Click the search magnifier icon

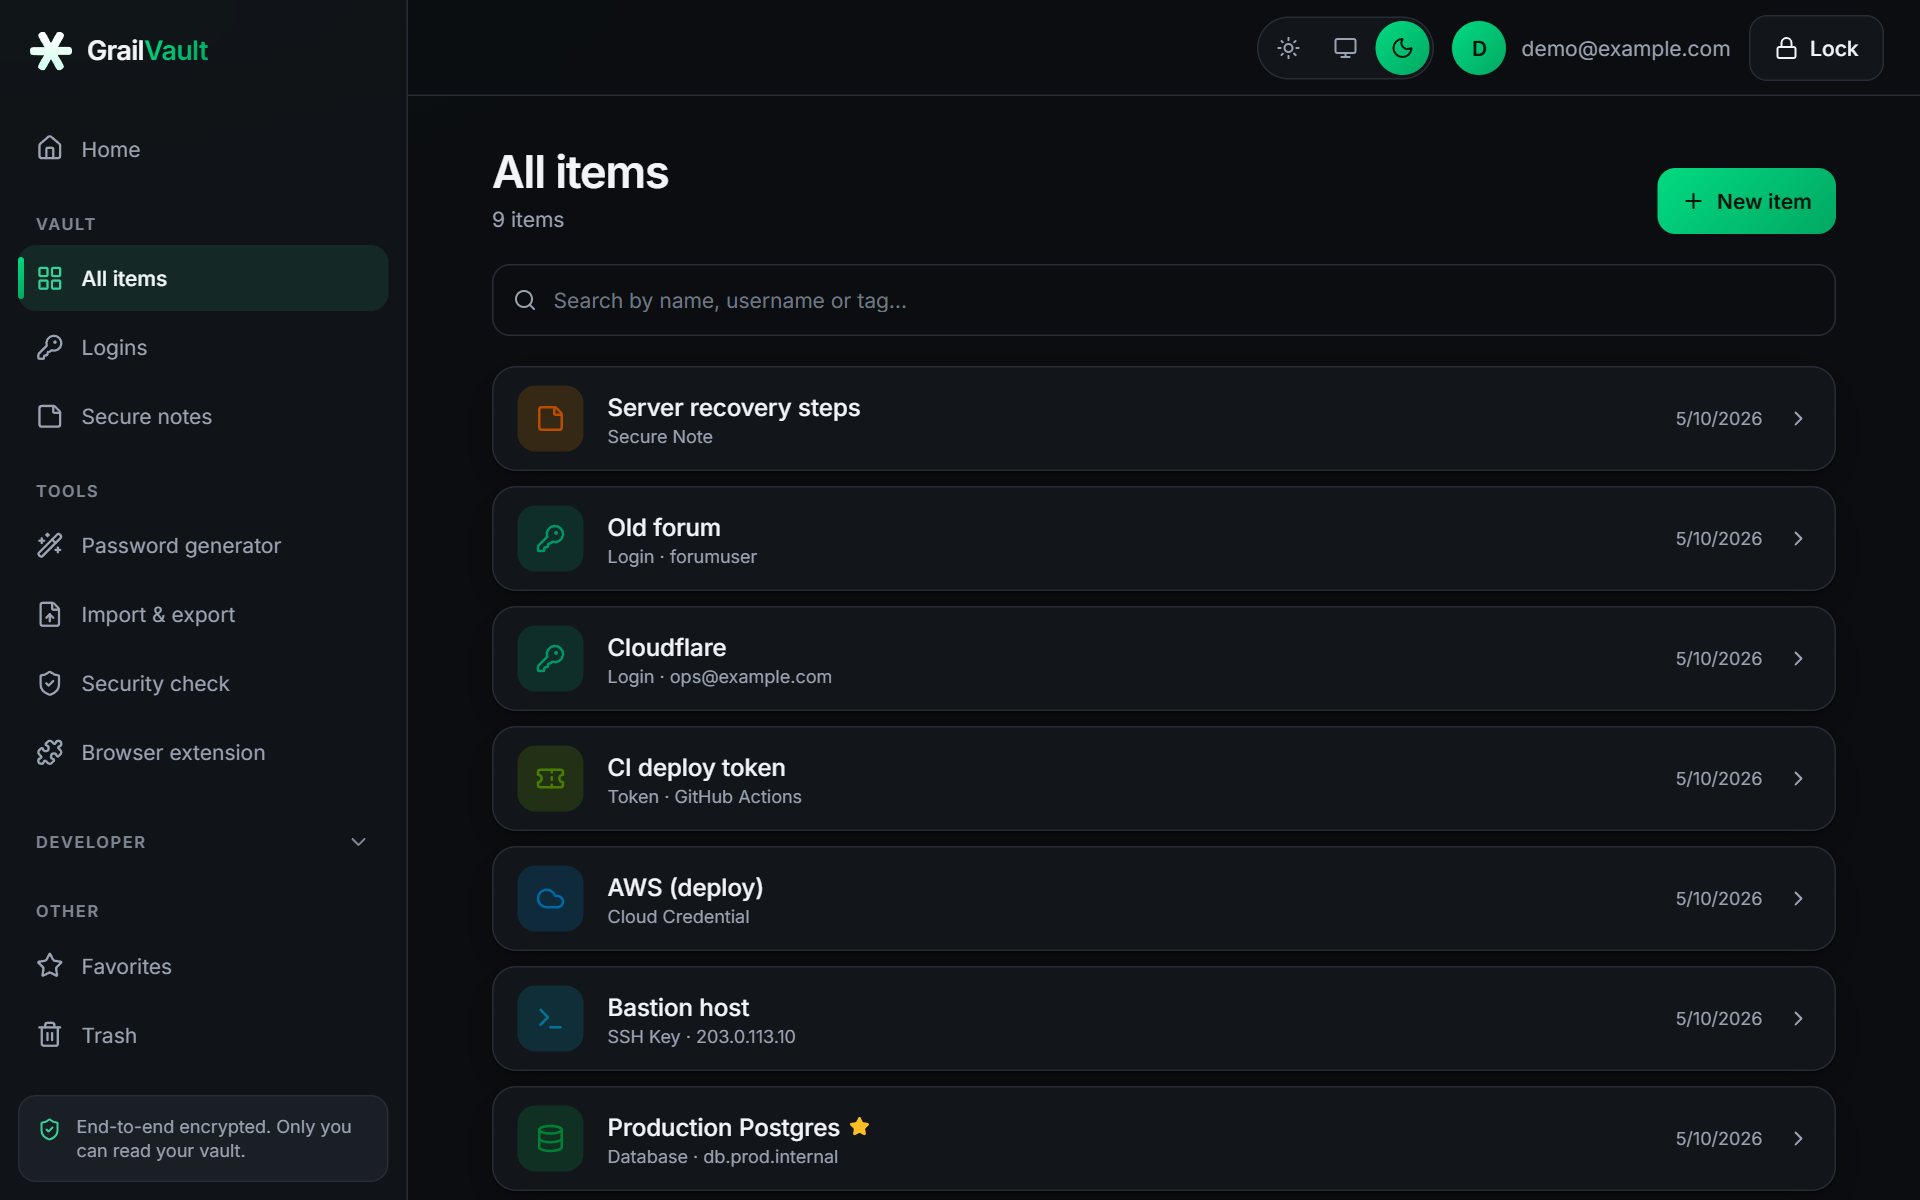click(525, 300)
